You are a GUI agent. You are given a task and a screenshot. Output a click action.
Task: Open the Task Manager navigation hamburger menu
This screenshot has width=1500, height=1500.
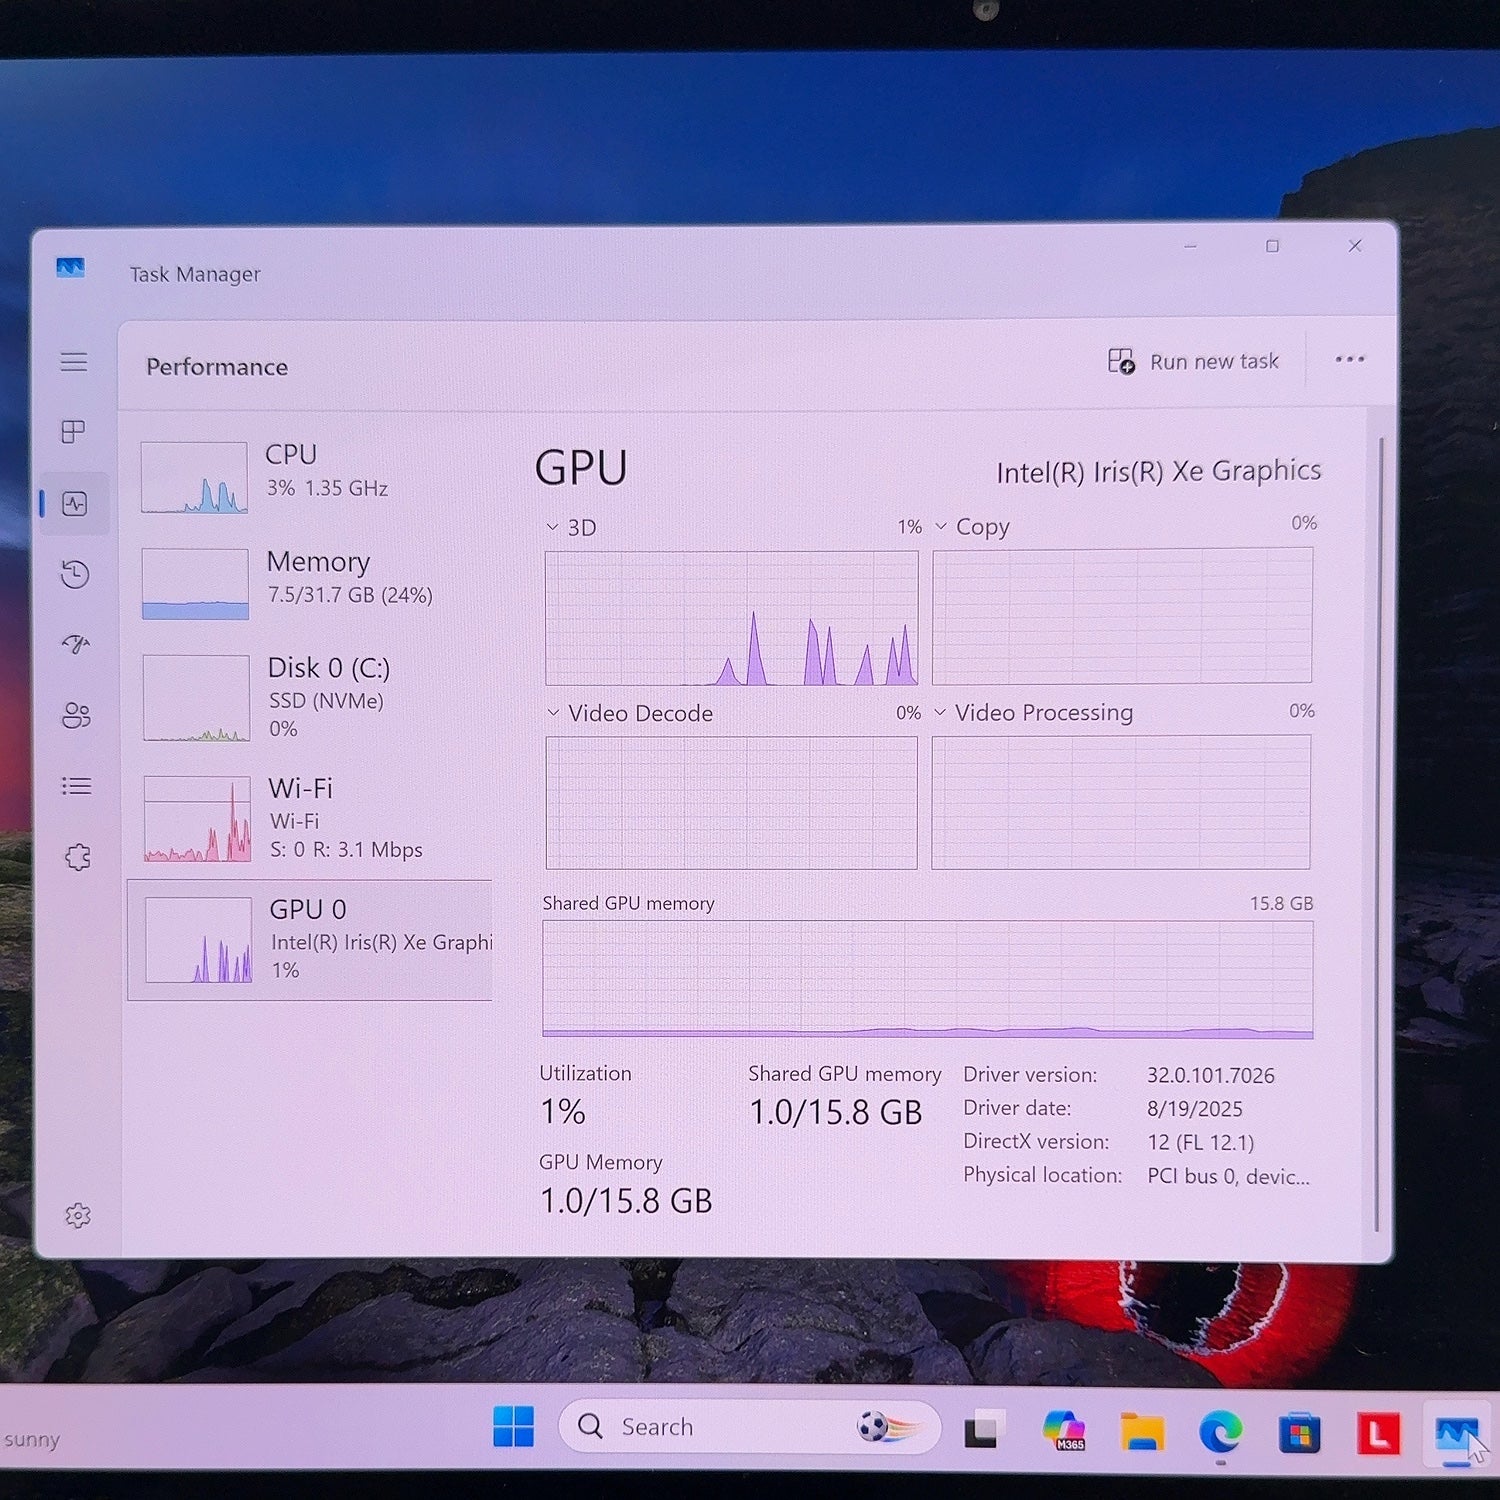click(74, 362)
